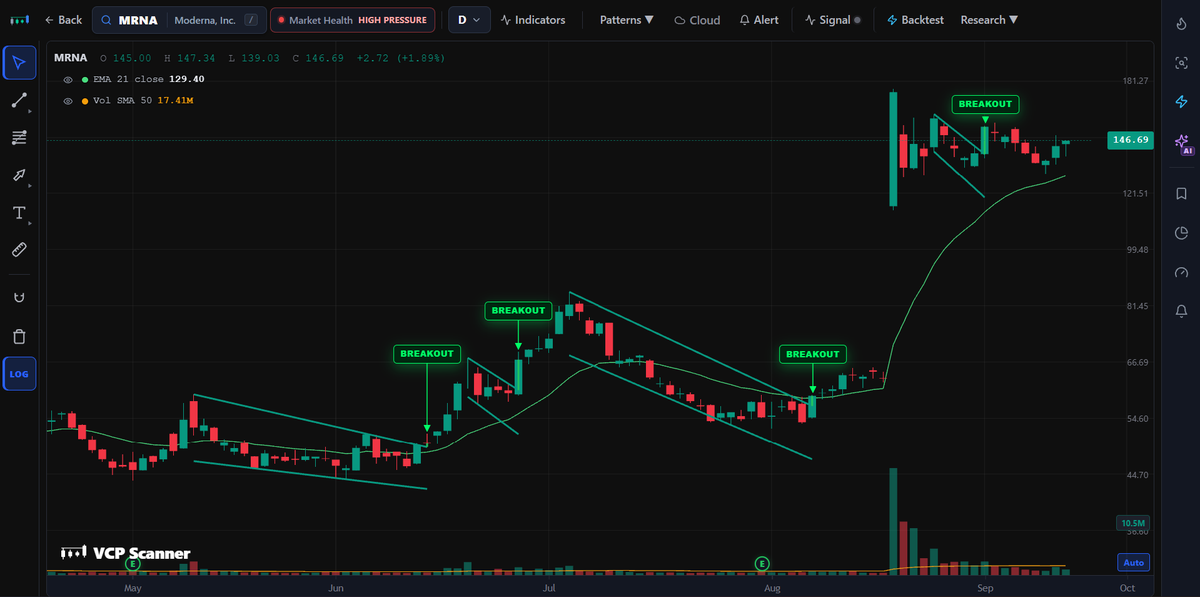Expand the arrow tool submenu arrow

click(x=32, y=186)
